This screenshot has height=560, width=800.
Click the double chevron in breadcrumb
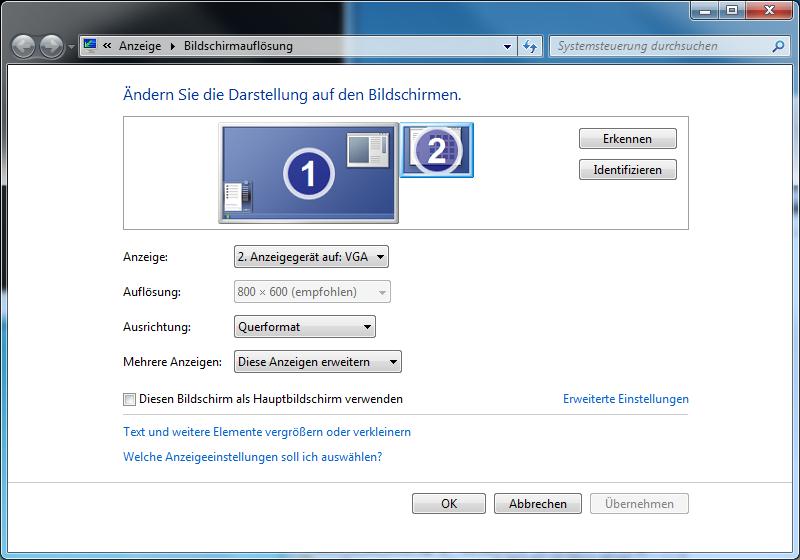coord(107,45)
